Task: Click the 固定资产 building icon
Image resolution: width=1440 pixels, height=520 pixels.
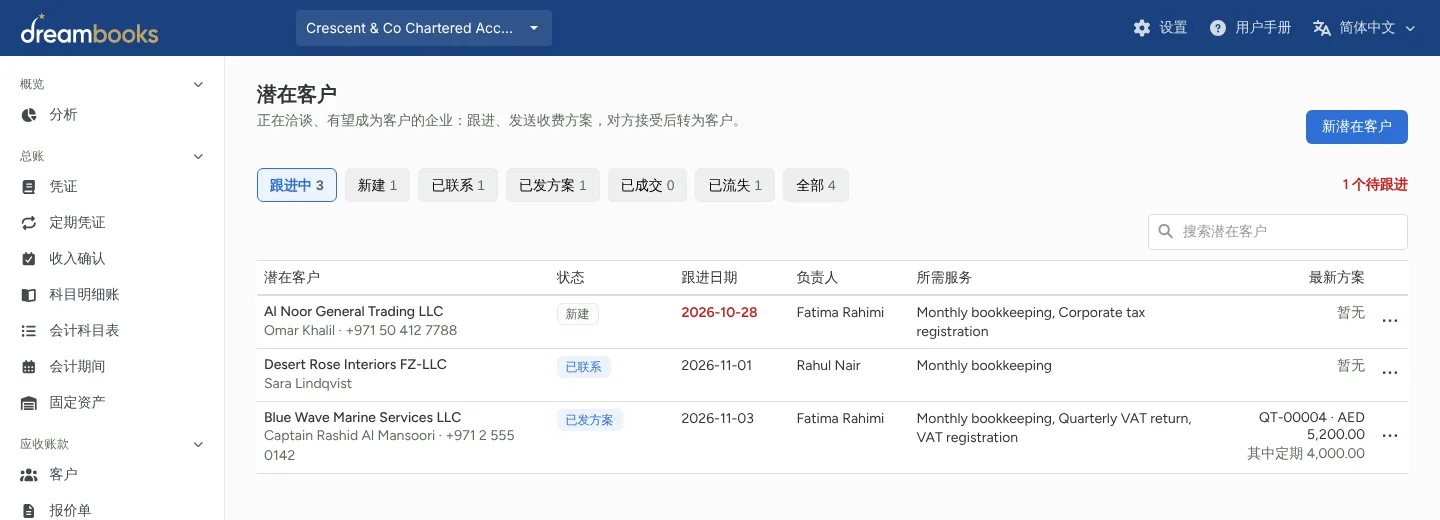Action: 29,403
